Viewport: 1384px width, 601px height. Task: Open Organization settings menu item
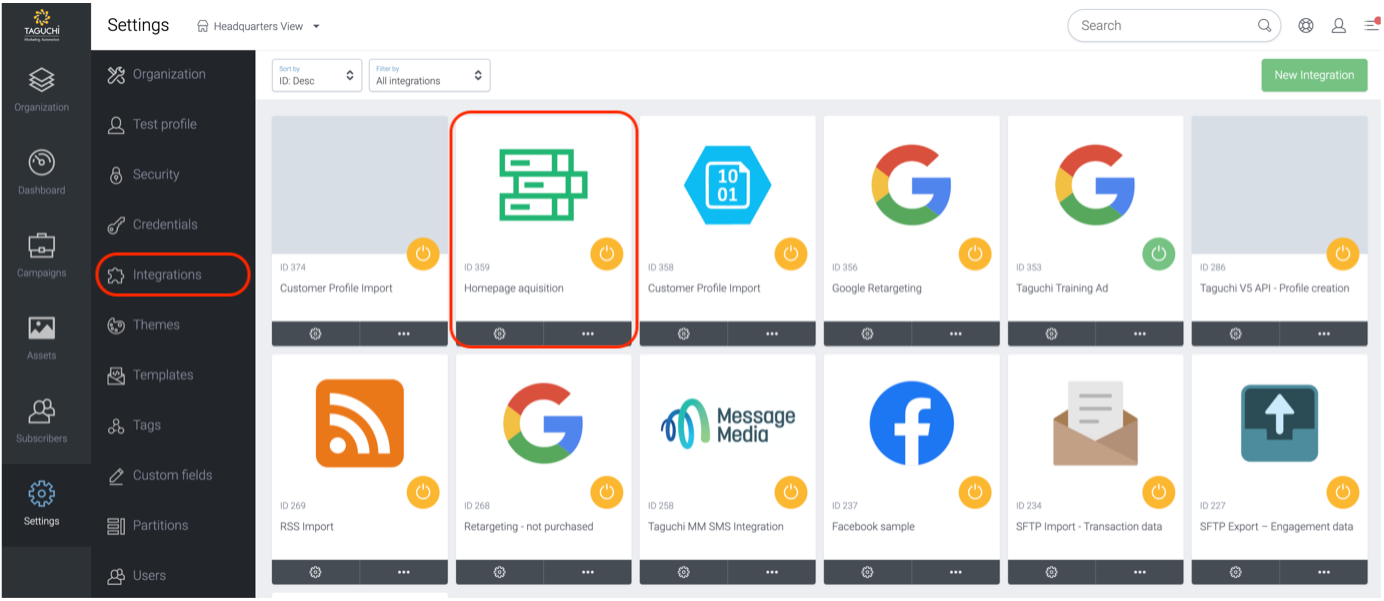(156, 74)
